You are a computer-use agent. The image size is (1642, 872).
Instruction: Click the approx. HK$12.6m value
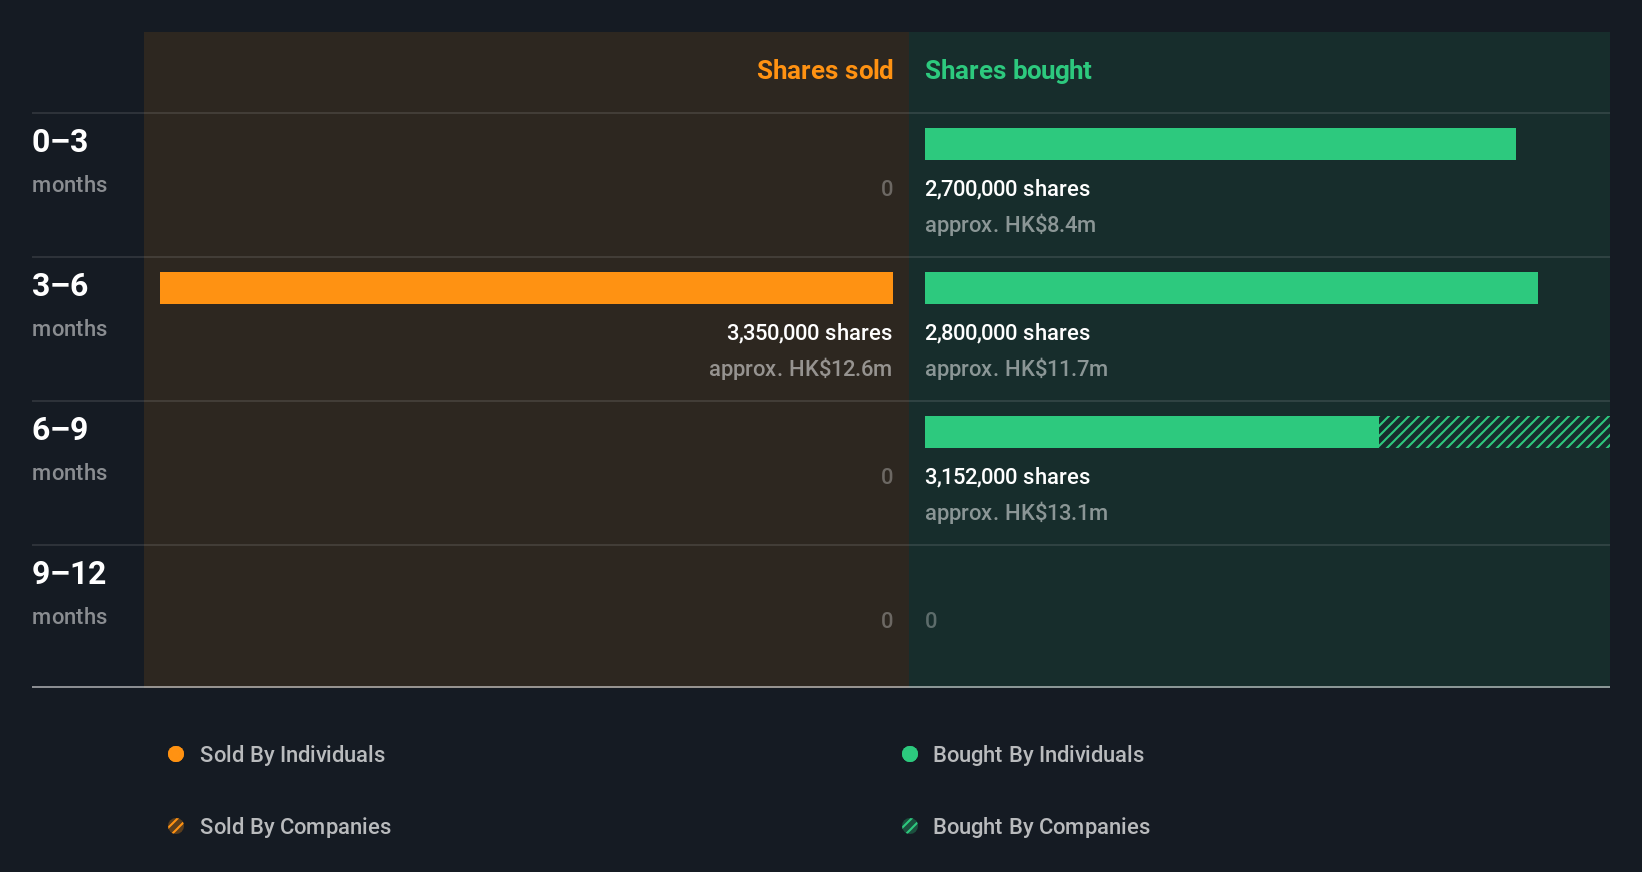coord(800,368)
